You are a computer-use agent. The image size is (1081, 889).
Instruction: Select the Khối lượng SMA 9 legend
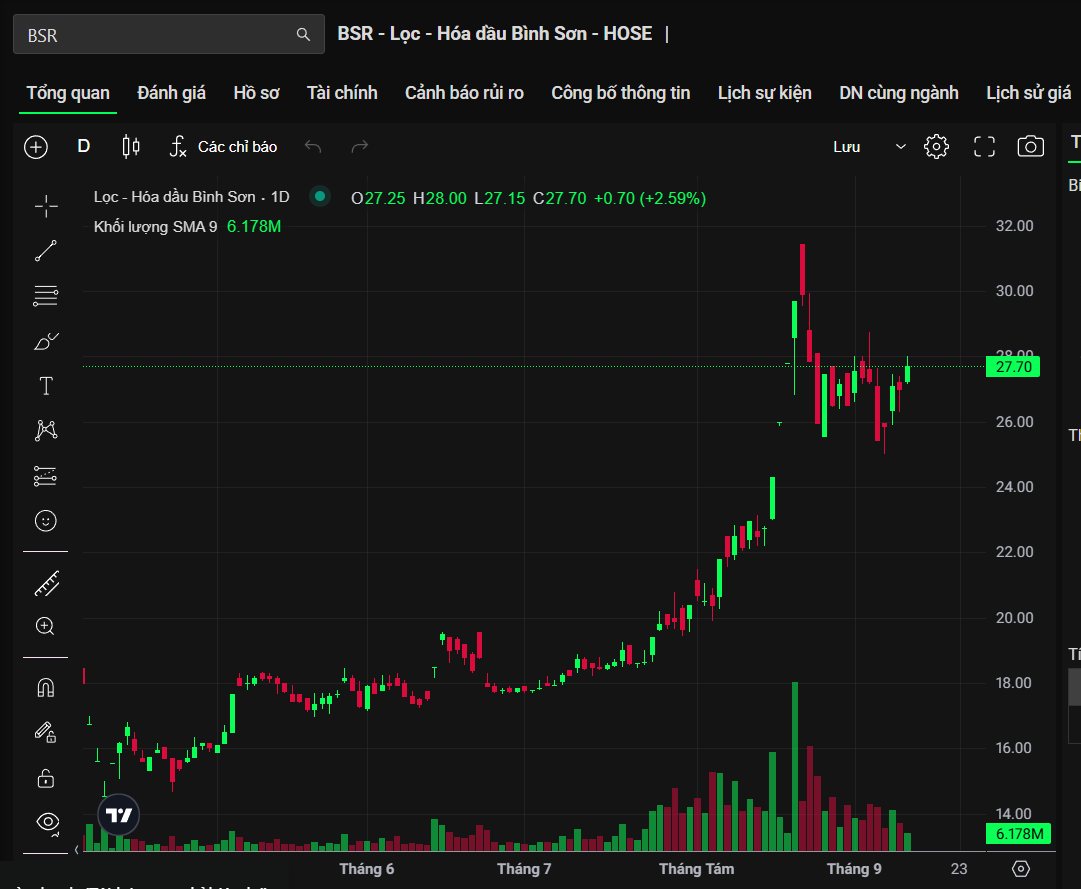(155, 227)
